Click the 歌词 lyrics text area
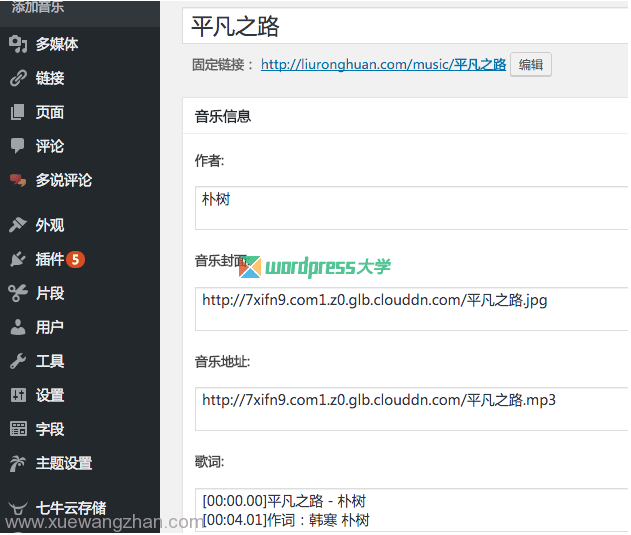Screen dimensions: 631x535 click(x=411, y=510)
